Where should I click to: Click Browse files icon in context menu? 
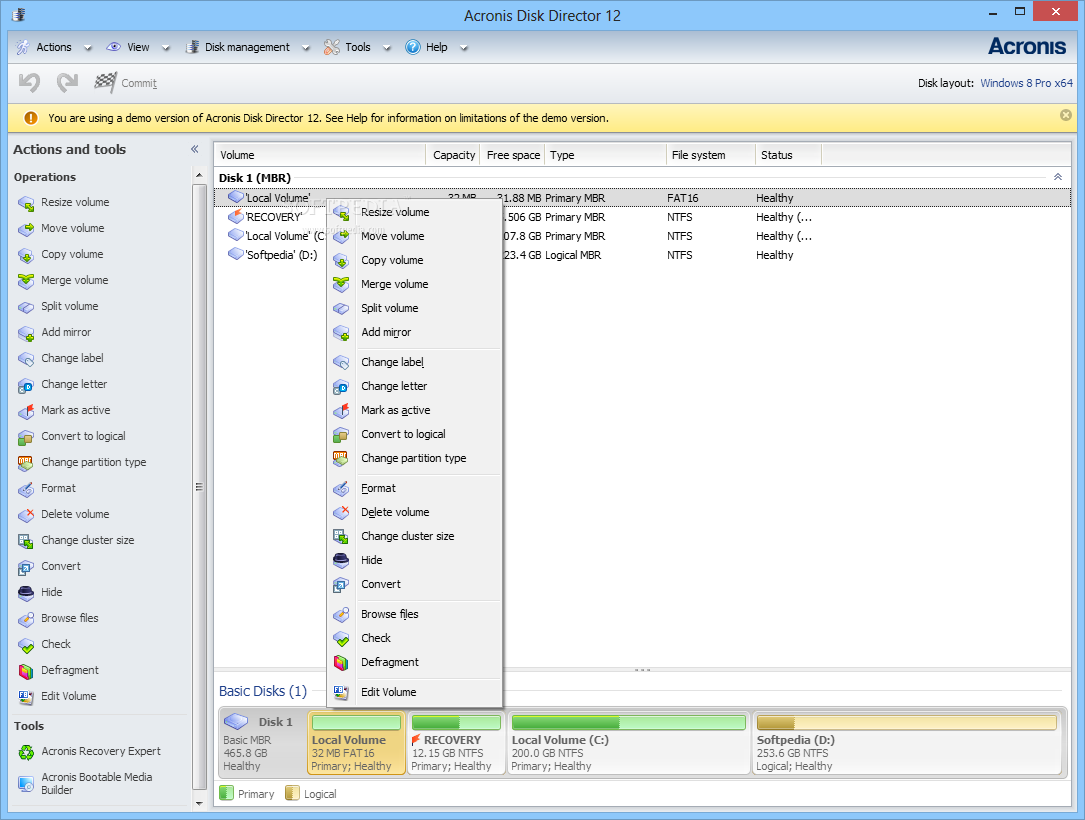[x=341, y=614]
